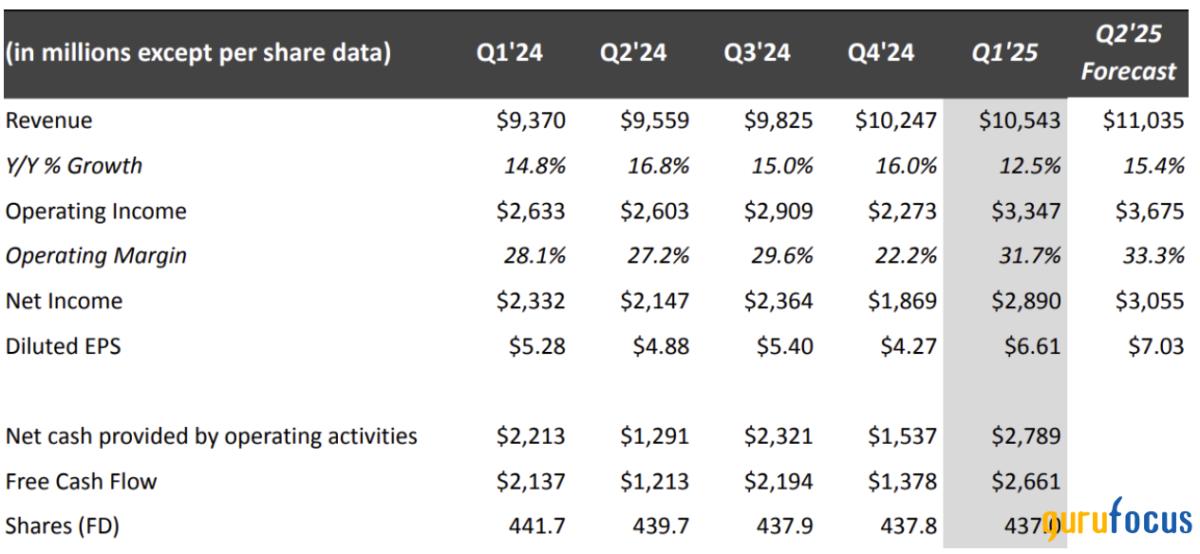Image resolution: width=1200 pixels, height=554 pixels.
Task: Click the Net Income row label
Action: pyautogui.click(x=62, y=301)
